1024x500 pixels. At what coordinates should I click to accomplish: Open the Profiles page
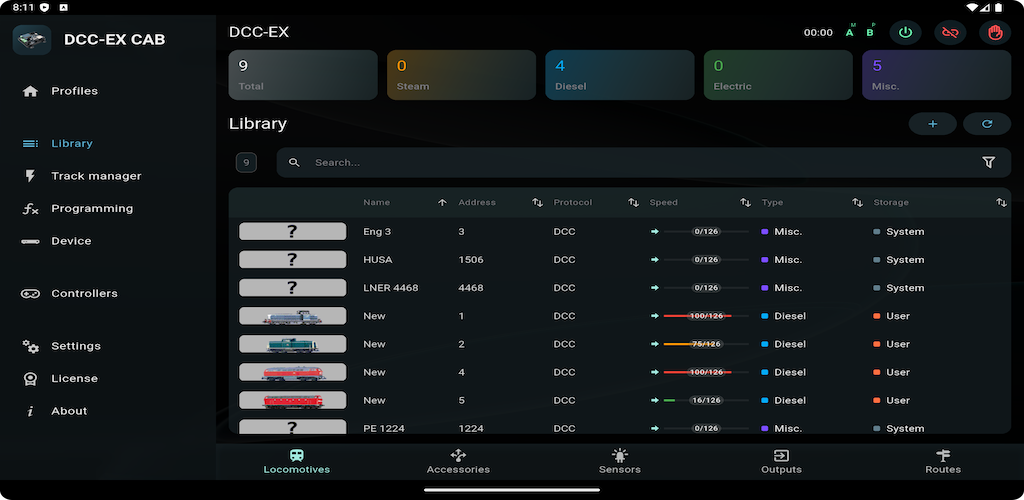(x=60, y=91)
